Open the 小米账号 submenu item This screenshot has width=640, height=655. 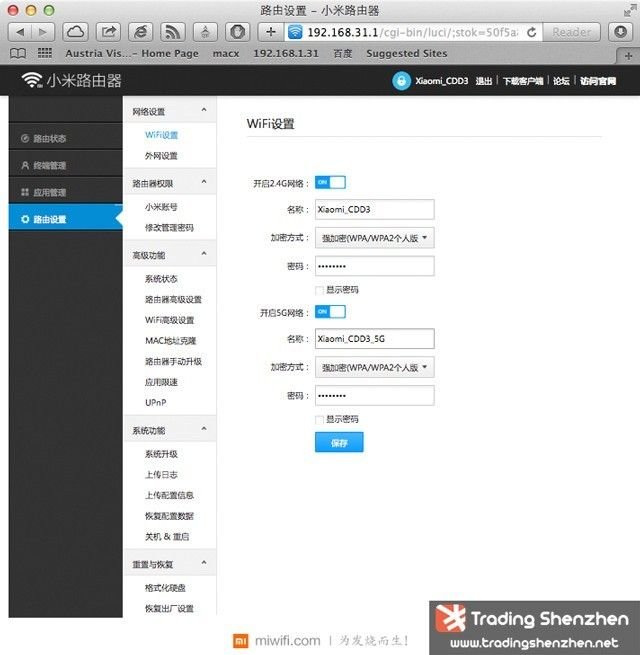click(161, 207)
